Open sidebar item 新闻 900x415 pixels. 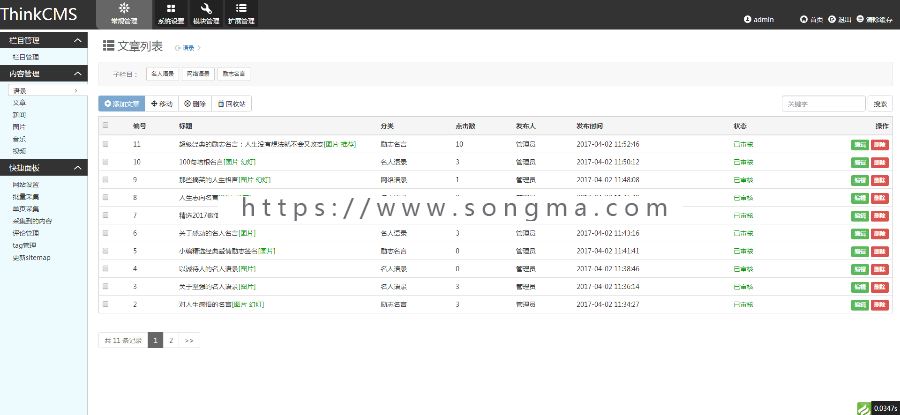(19, 115)
